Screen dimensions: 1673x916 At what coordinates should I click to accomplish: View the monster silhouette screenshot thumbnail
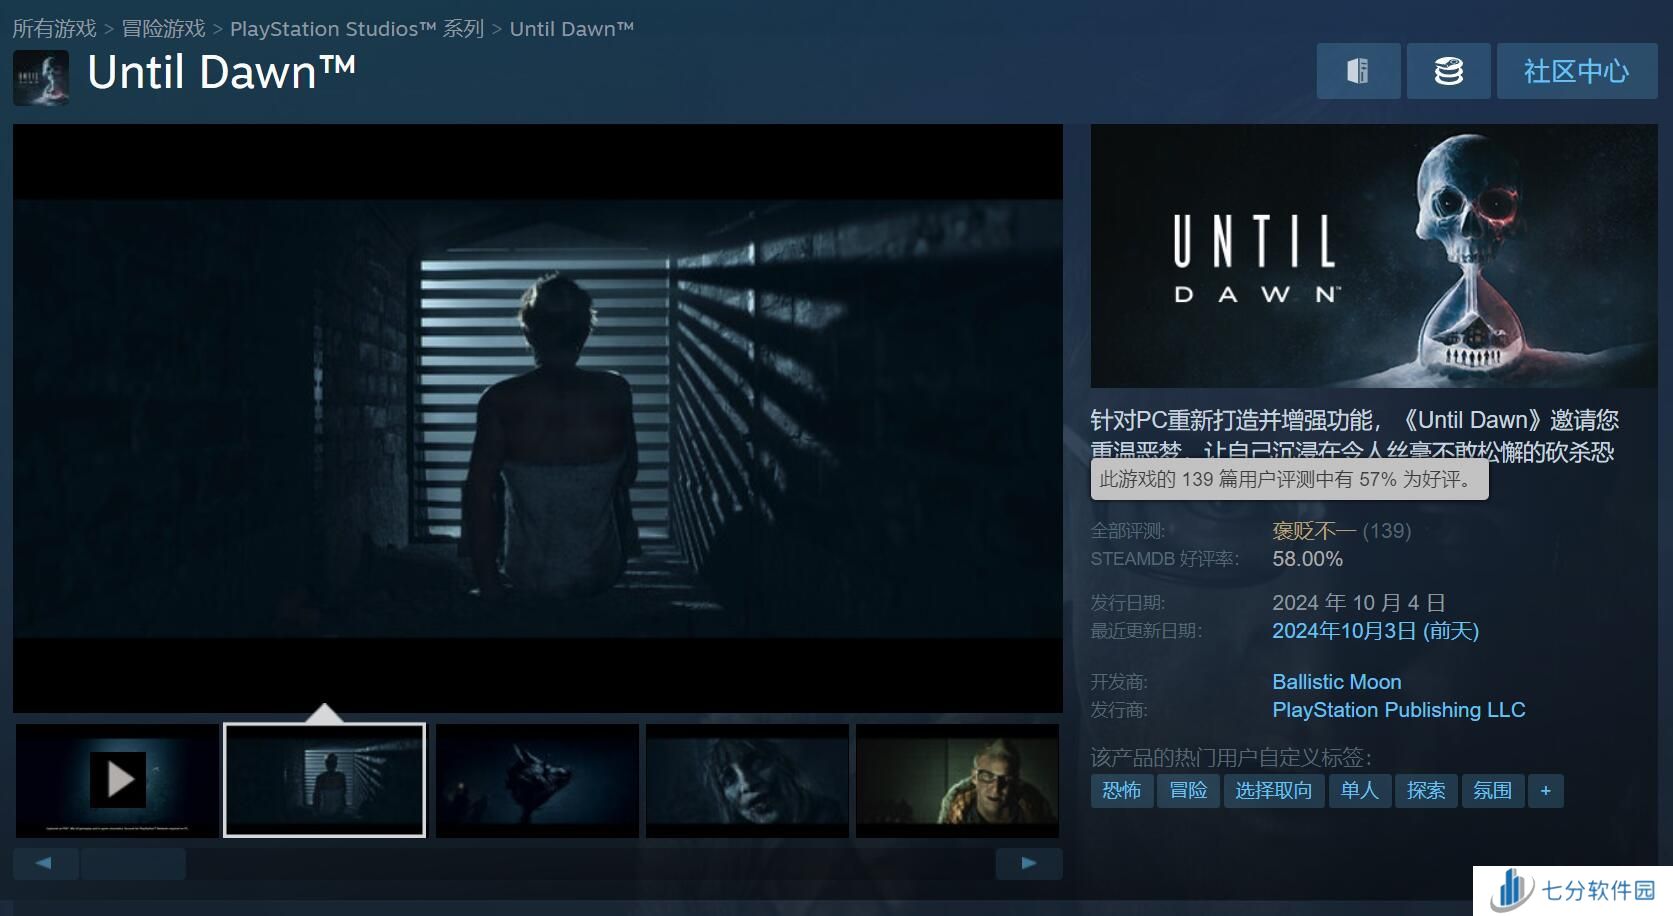click(x=537, y=780)
